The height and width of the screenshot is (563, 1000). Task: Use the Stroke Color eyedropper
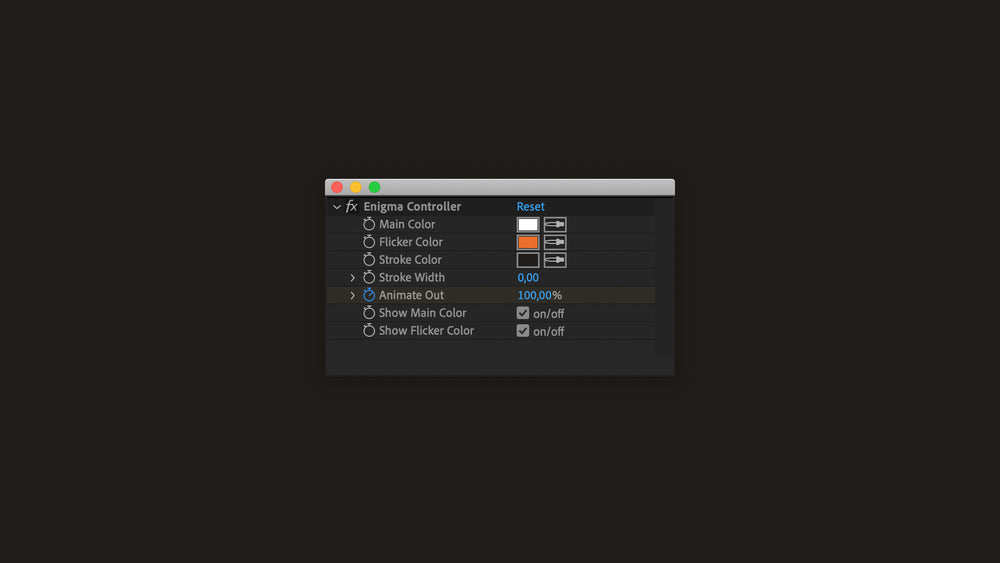[x=555, y=260]
